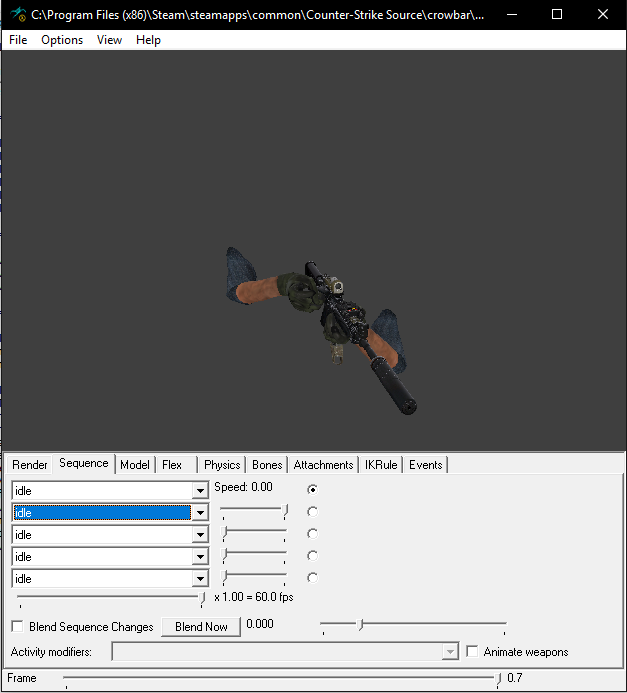Image resolution: width=627 pixels, height=693 pixels.
Task: Open the Options menu
Action: 62,40
